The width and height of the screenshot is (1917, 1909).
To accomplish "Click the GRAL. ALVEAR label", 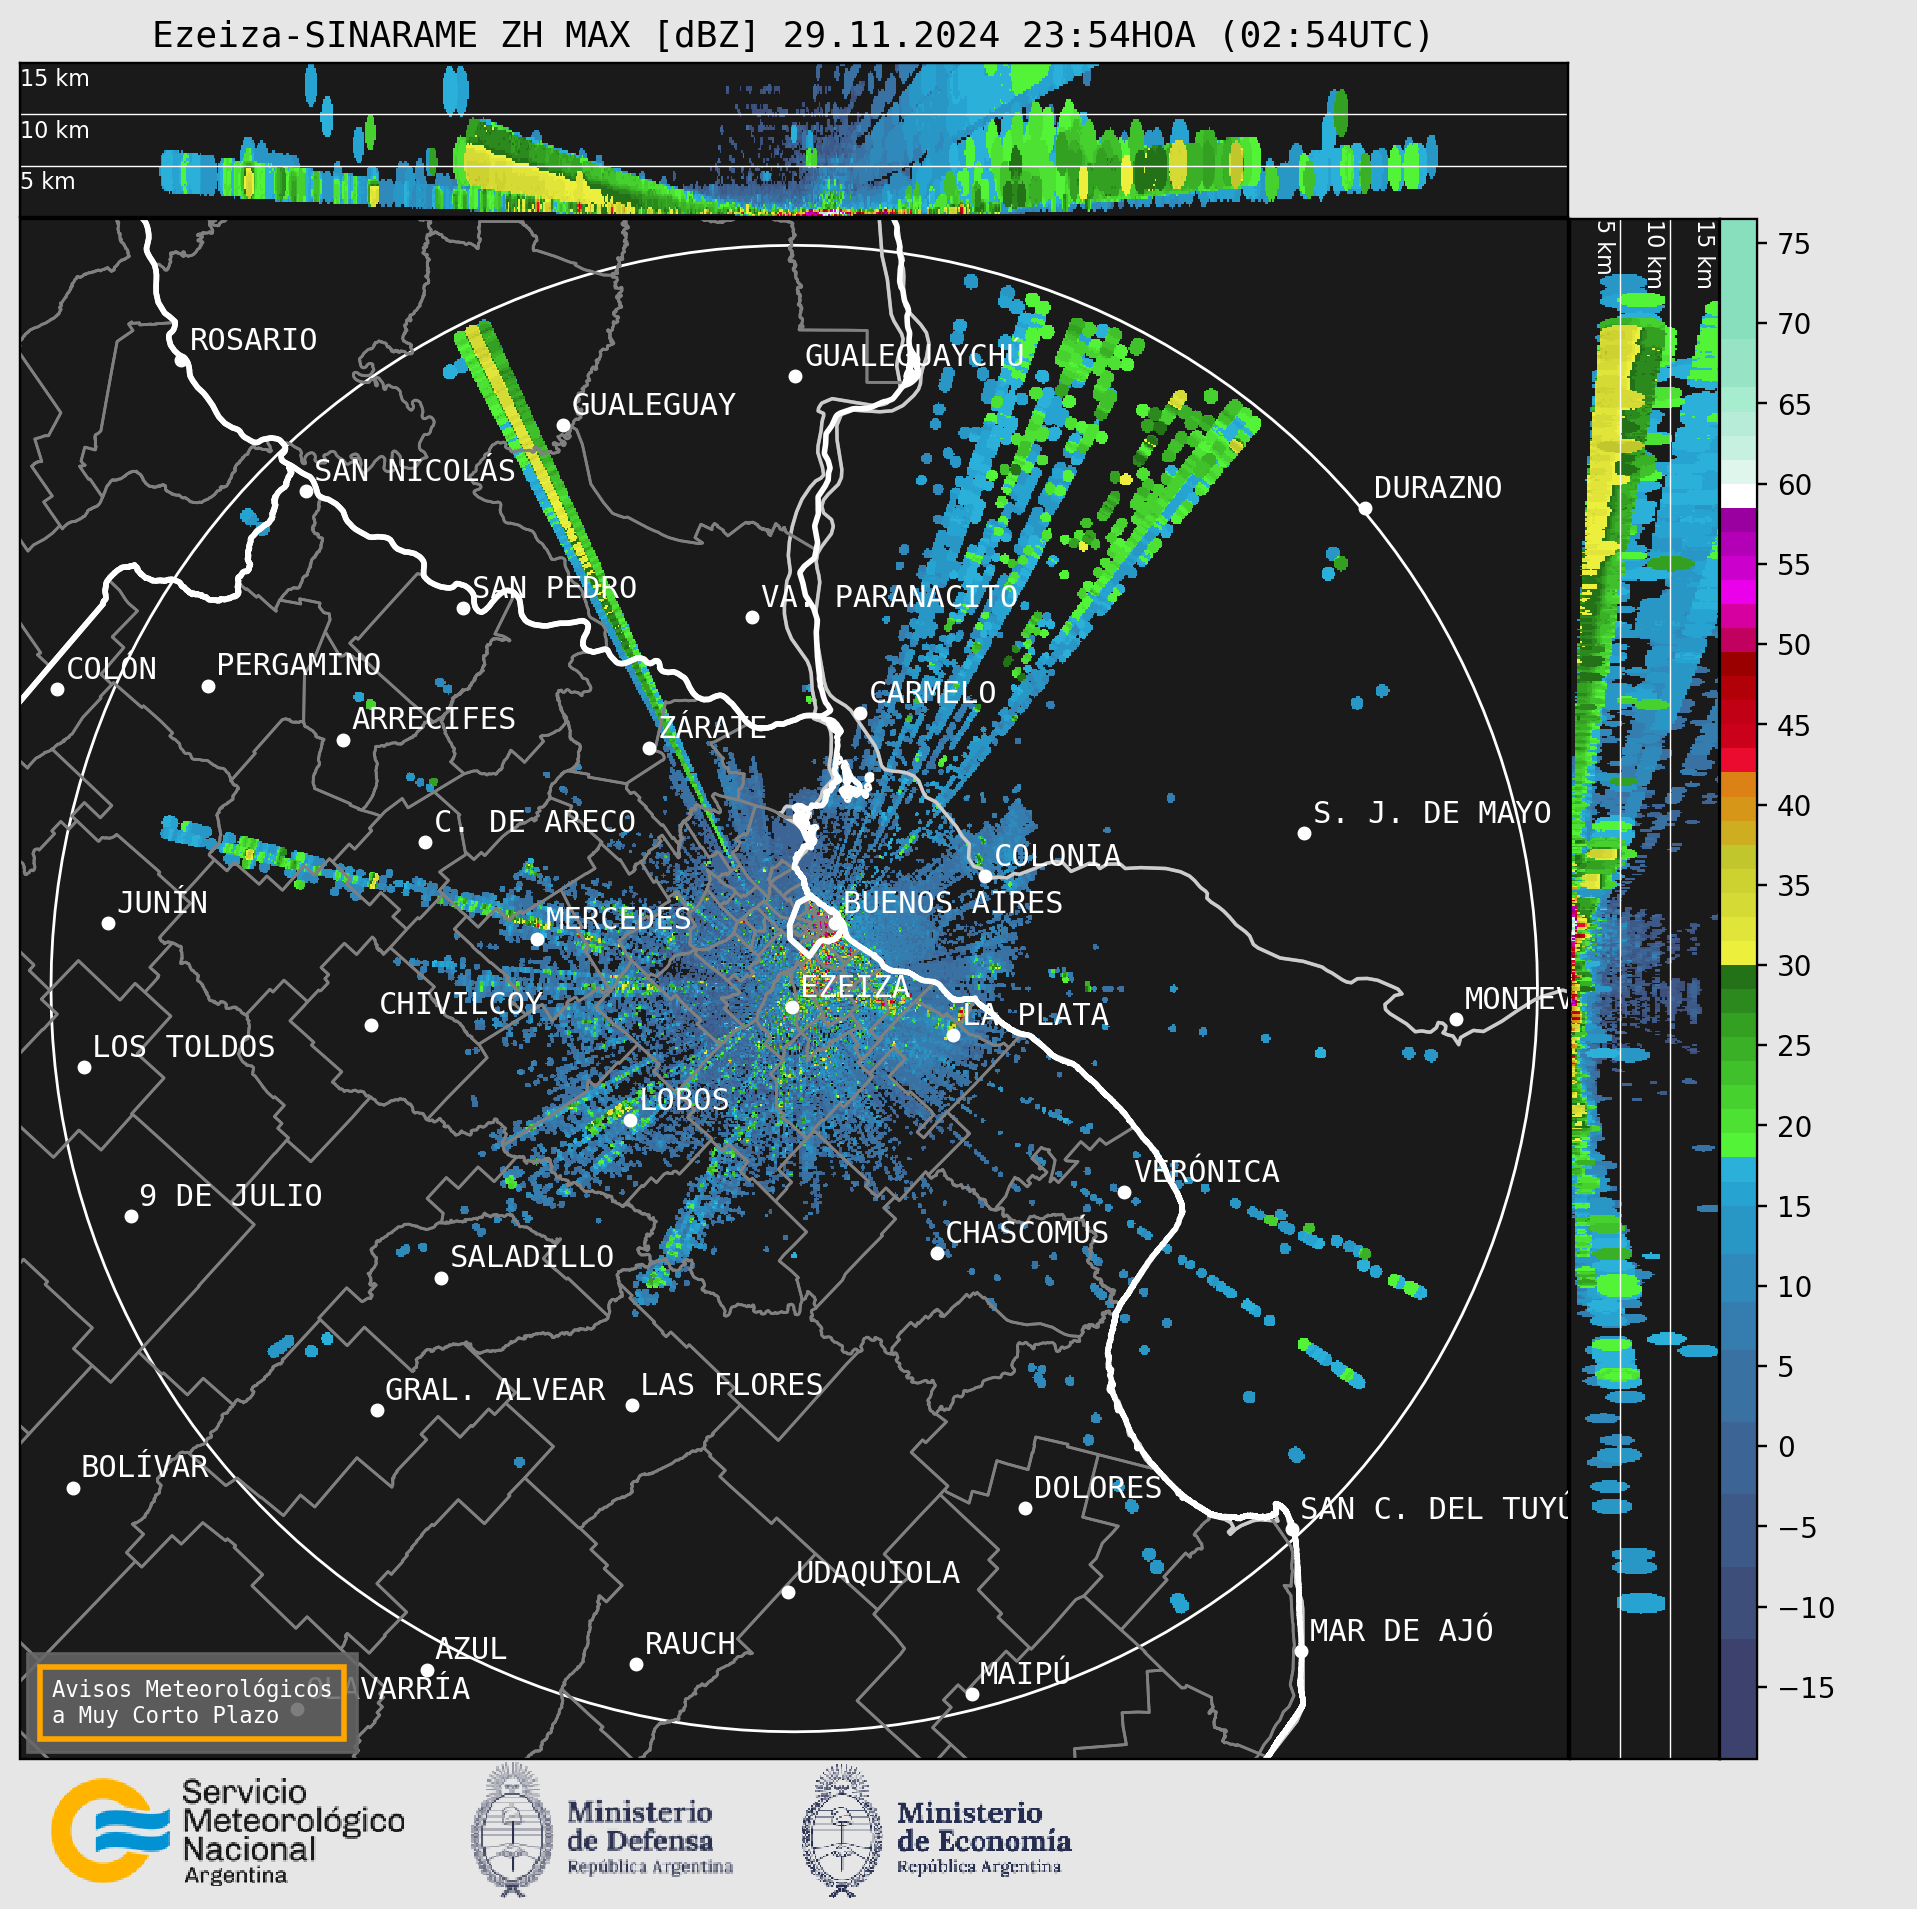I will pos(495,1389).
